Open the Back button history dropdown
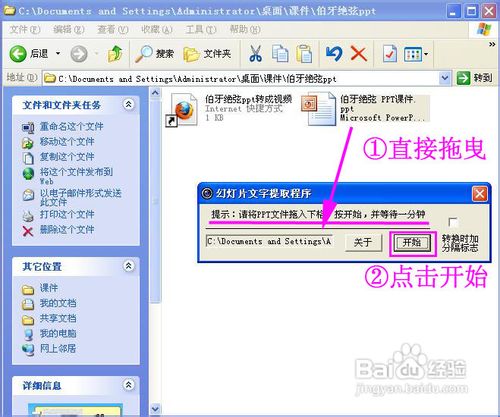Screen dimensions: 500x417 coord(58,54)
